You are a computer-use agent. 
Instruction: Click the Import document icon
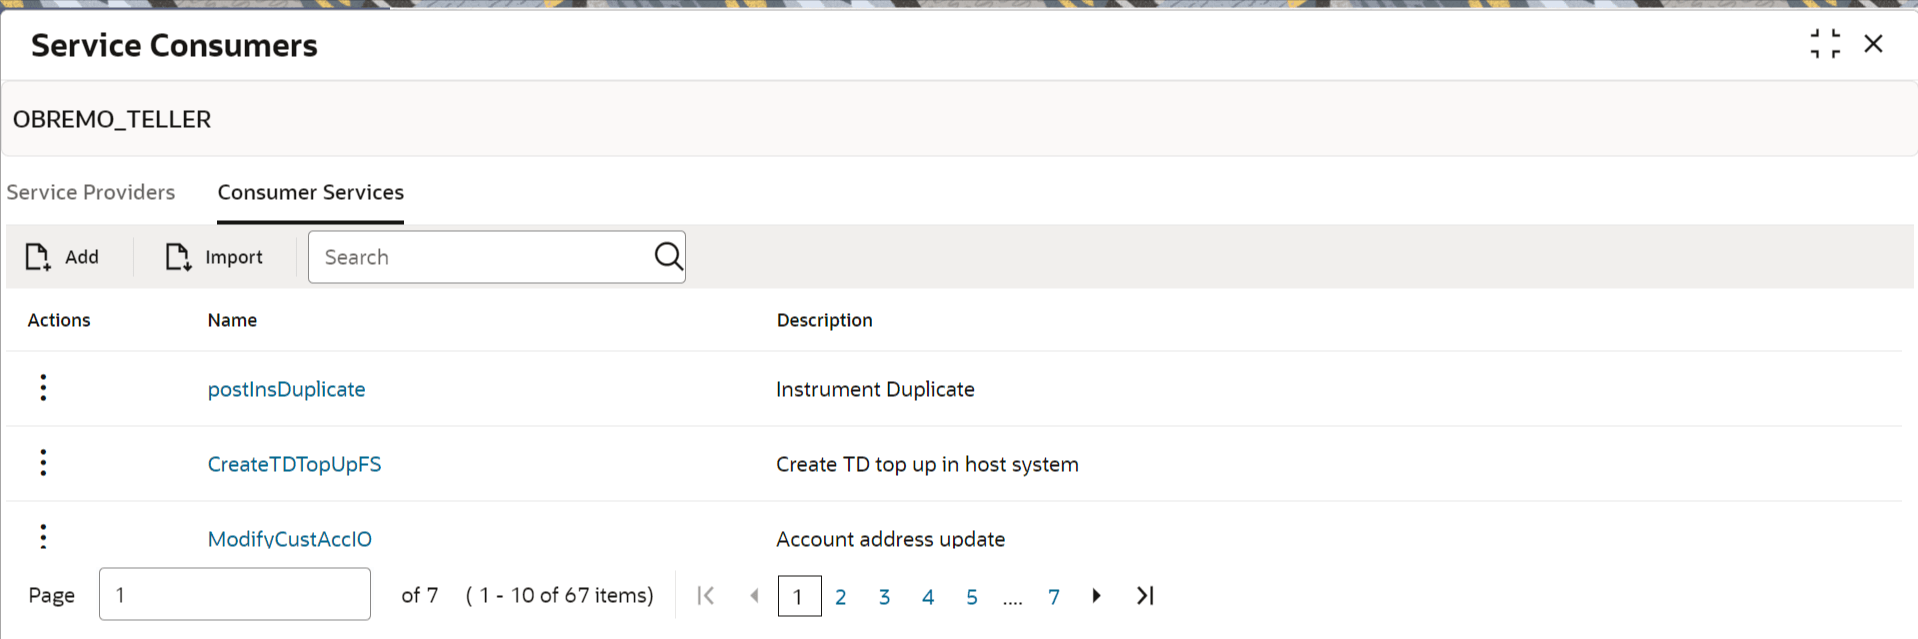tap(178, 257)
